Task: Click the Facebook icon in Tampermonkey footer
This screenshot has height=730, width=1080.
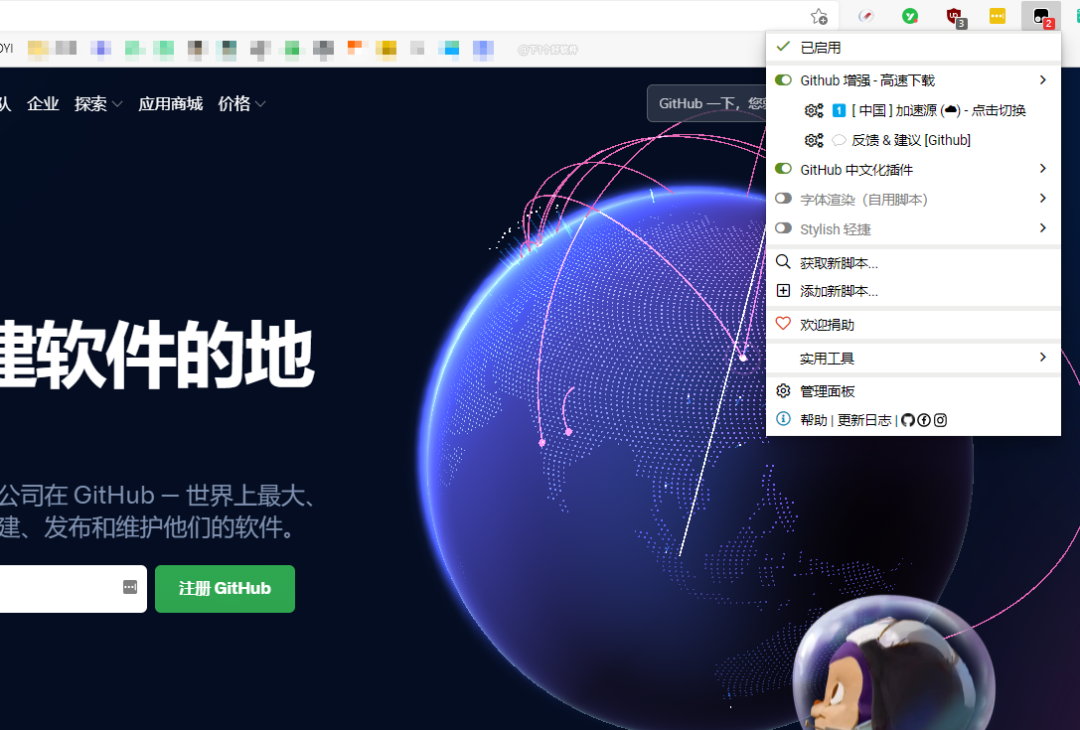Action: click(x=924, y=420)
